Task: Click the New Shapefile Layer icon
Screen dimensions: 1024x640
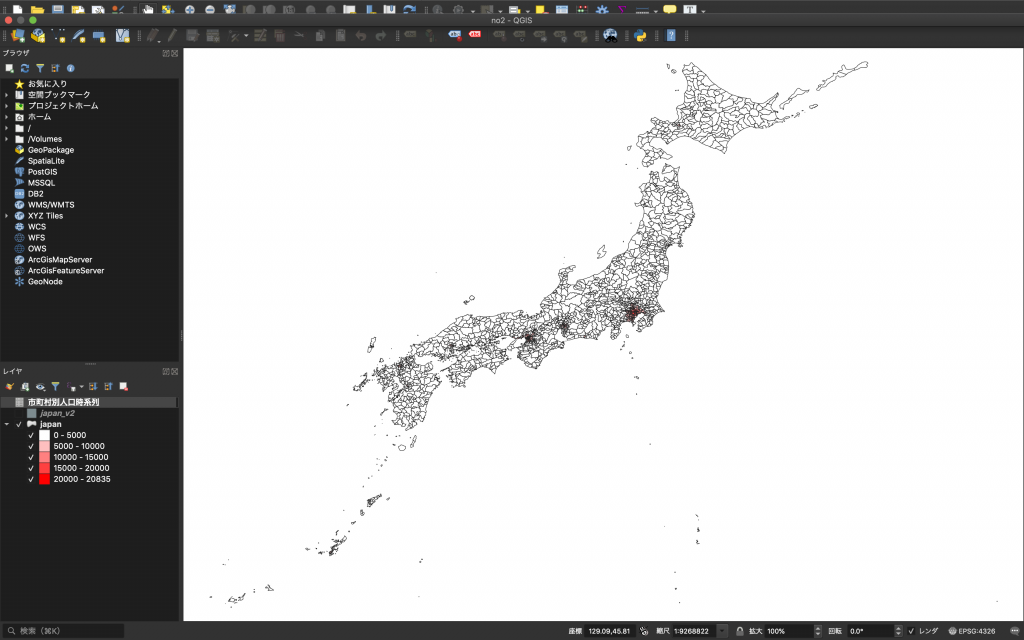Action: click(x=59, y=35)
